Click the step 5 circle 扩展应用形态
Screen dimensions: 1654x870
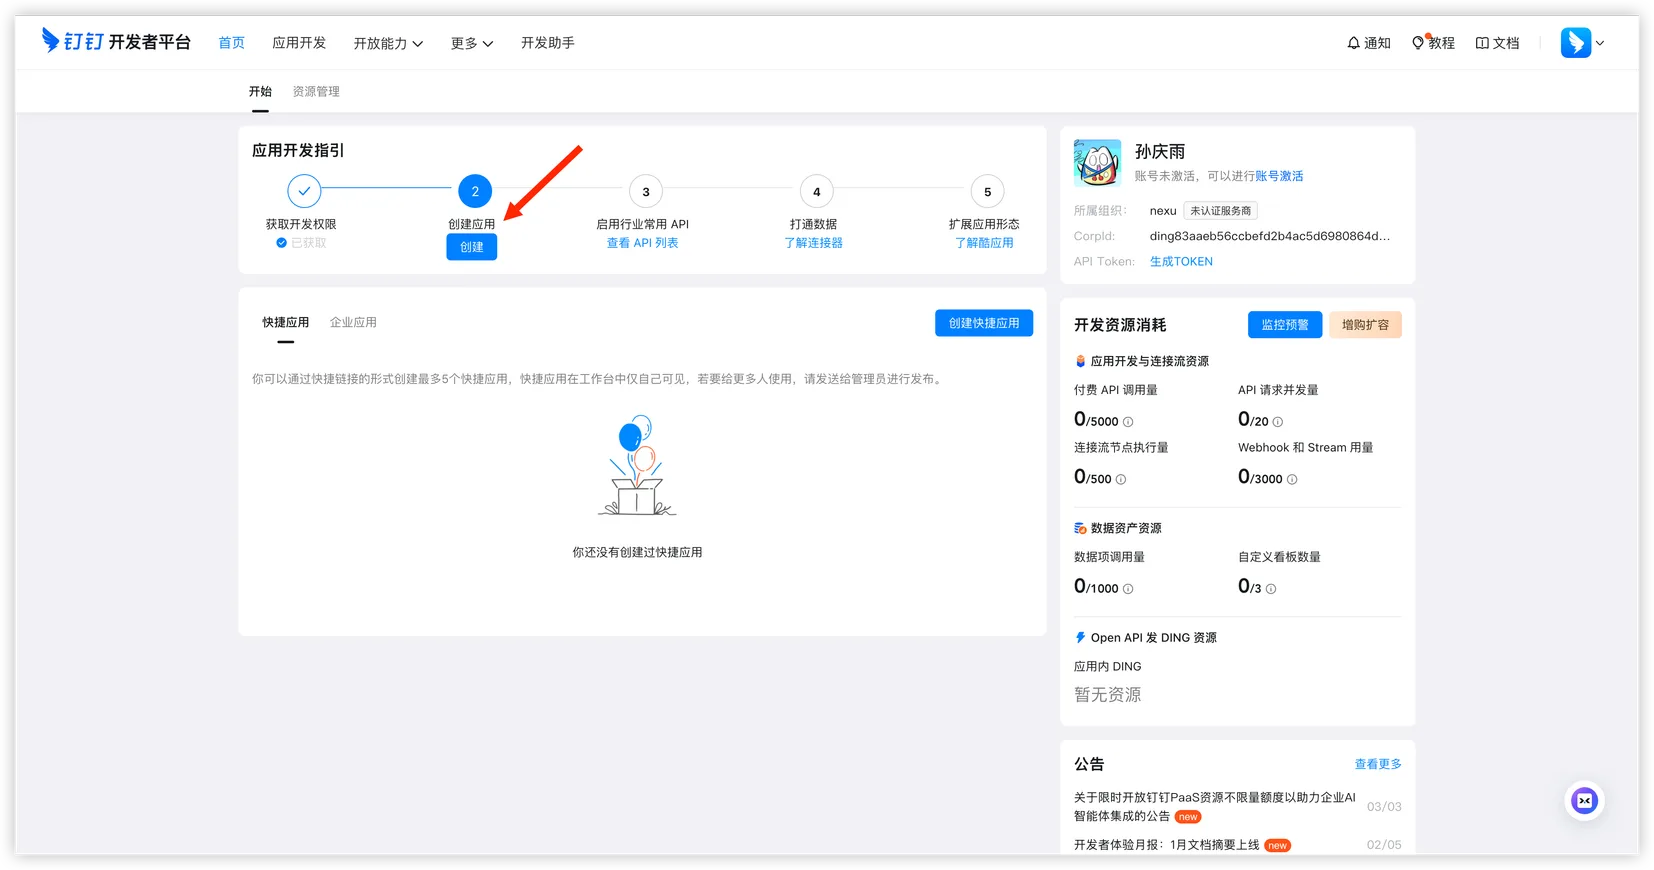click(x=988, y=191)
